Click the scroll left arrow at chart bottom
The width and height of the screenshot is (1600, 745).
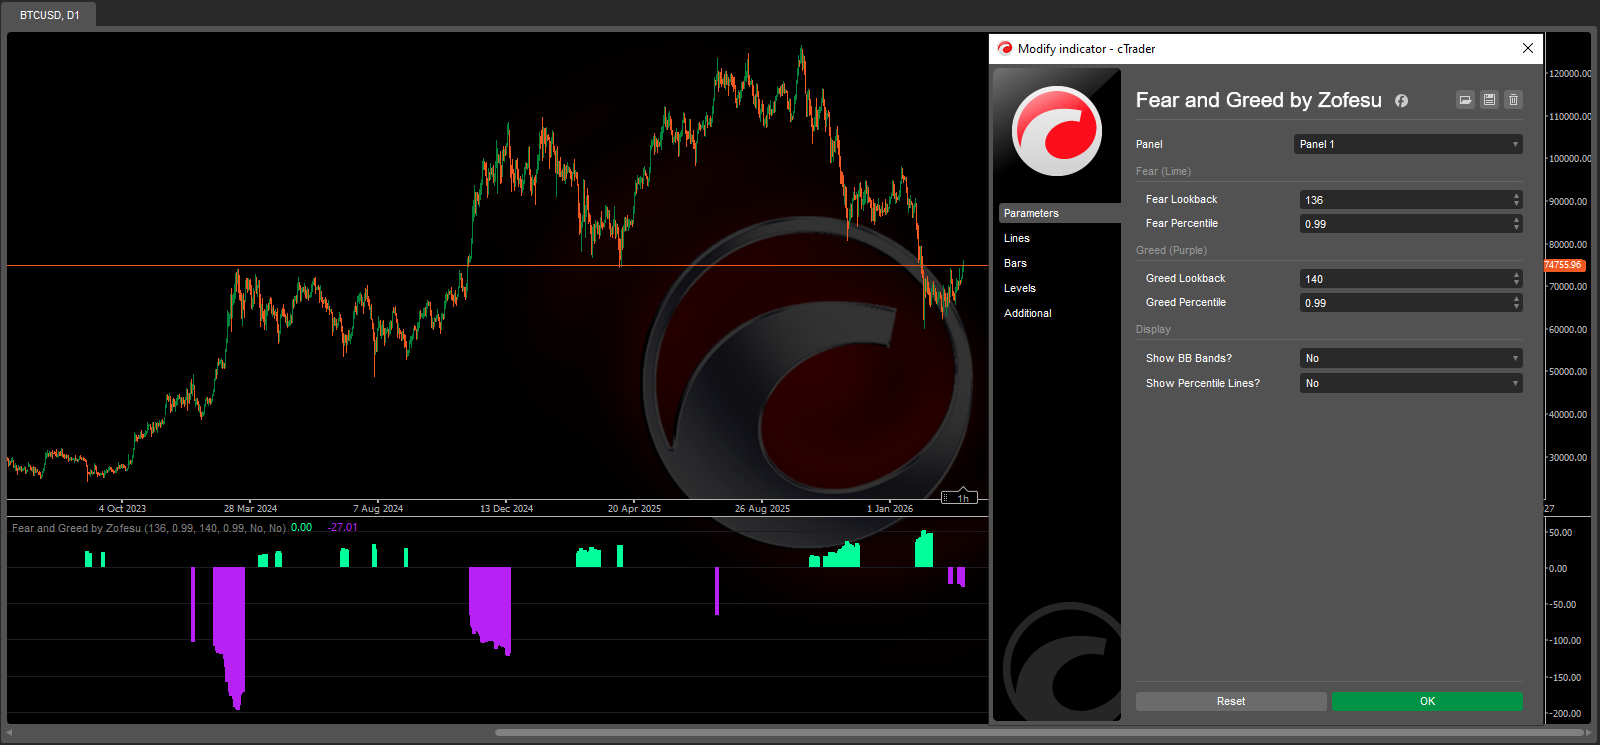10,733
